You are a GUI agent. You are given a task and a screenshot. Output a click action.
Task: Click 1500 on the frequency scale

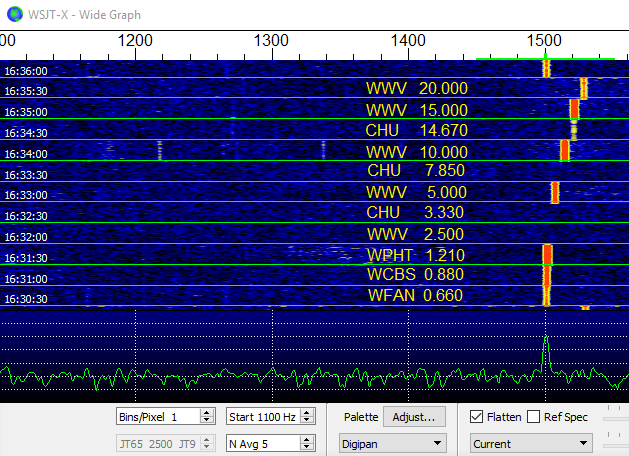pos(544,41)
